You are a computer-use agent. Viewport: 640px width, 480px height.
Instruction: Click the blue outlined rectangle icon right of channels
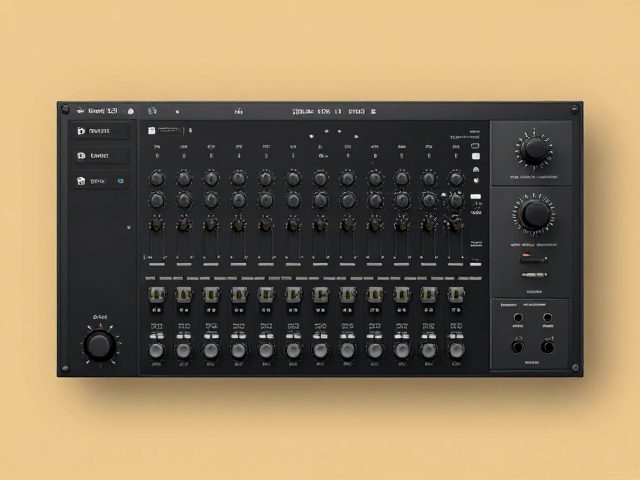[475, 146]
